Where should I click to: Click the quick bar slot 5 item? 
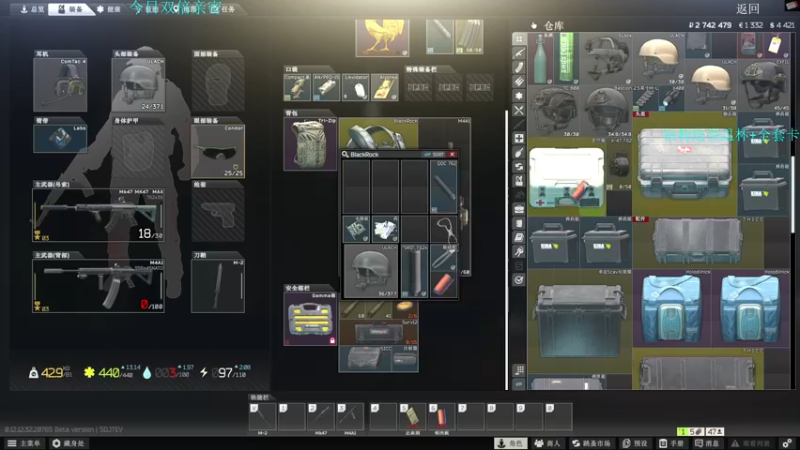pyautogui.click(x=412, y=416)
